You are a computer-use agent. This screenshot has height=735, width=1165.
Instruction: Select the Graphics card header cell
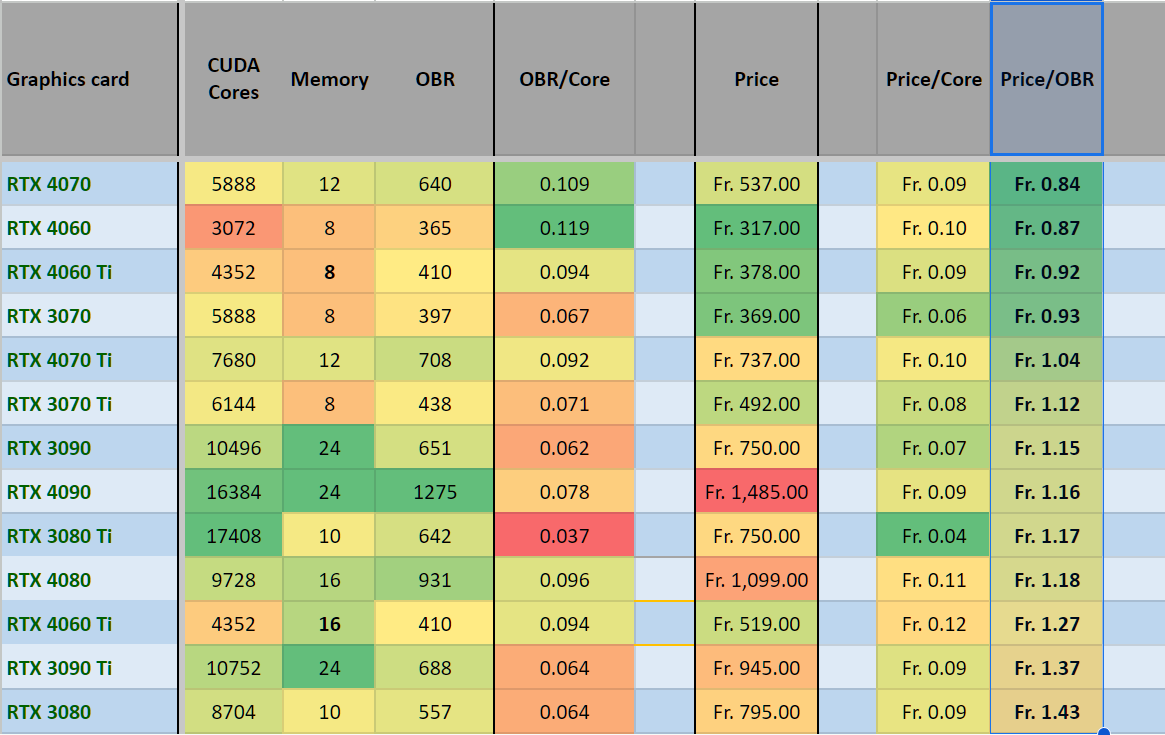(x=89, y=80)
